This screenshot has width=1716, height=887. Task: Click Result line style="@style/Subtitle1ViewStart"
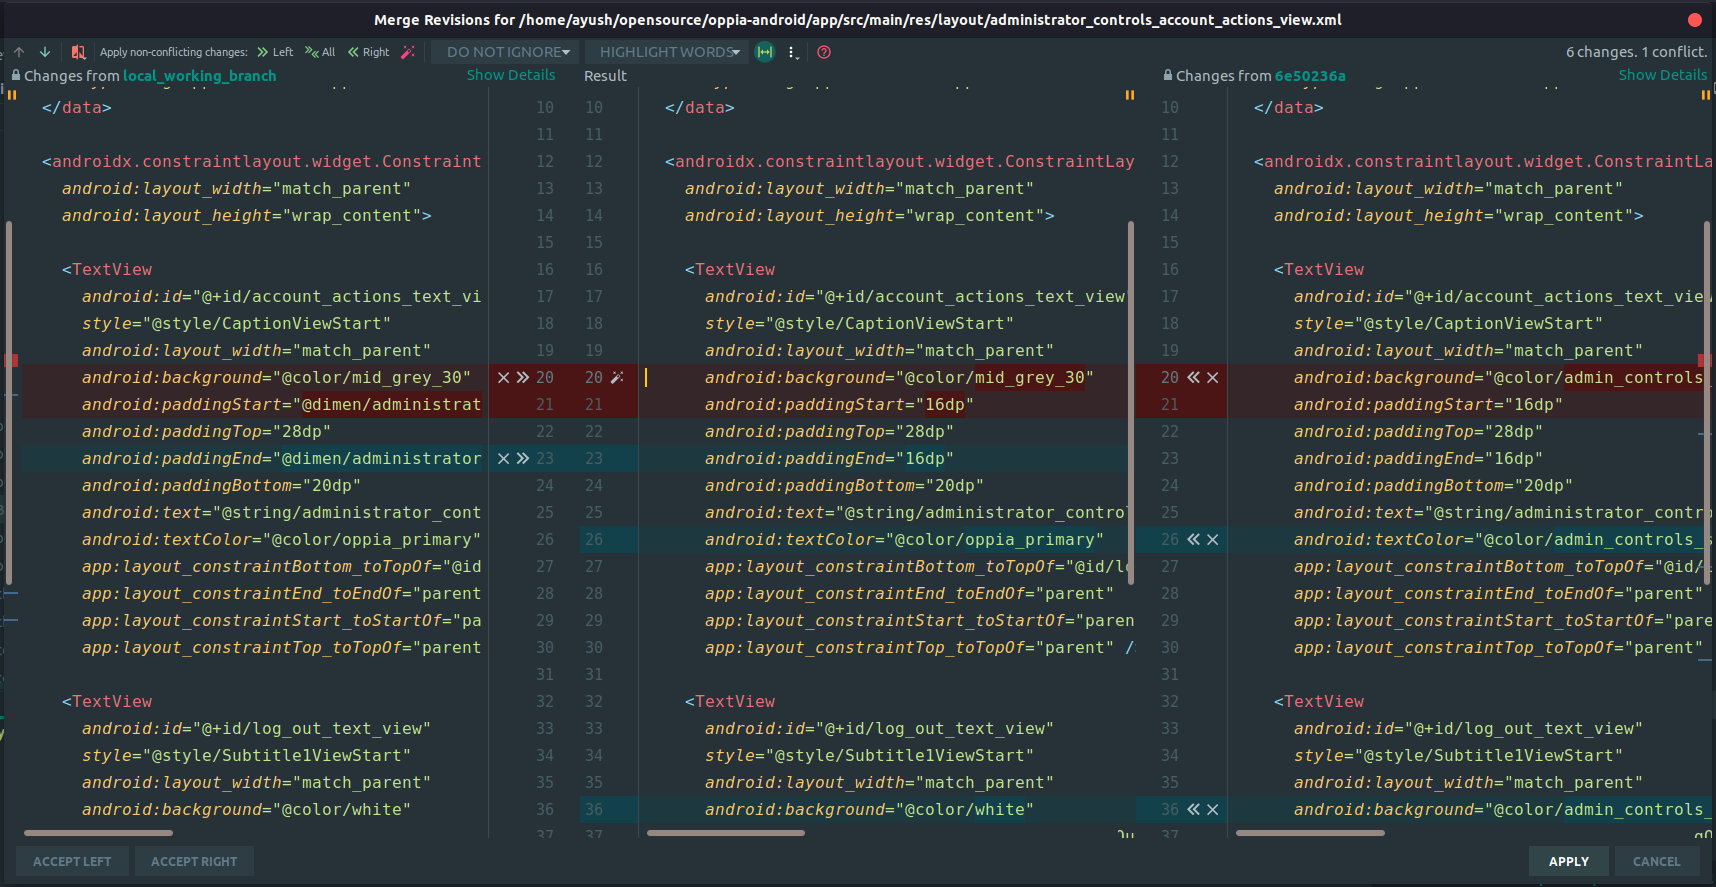tap(869, 755)
